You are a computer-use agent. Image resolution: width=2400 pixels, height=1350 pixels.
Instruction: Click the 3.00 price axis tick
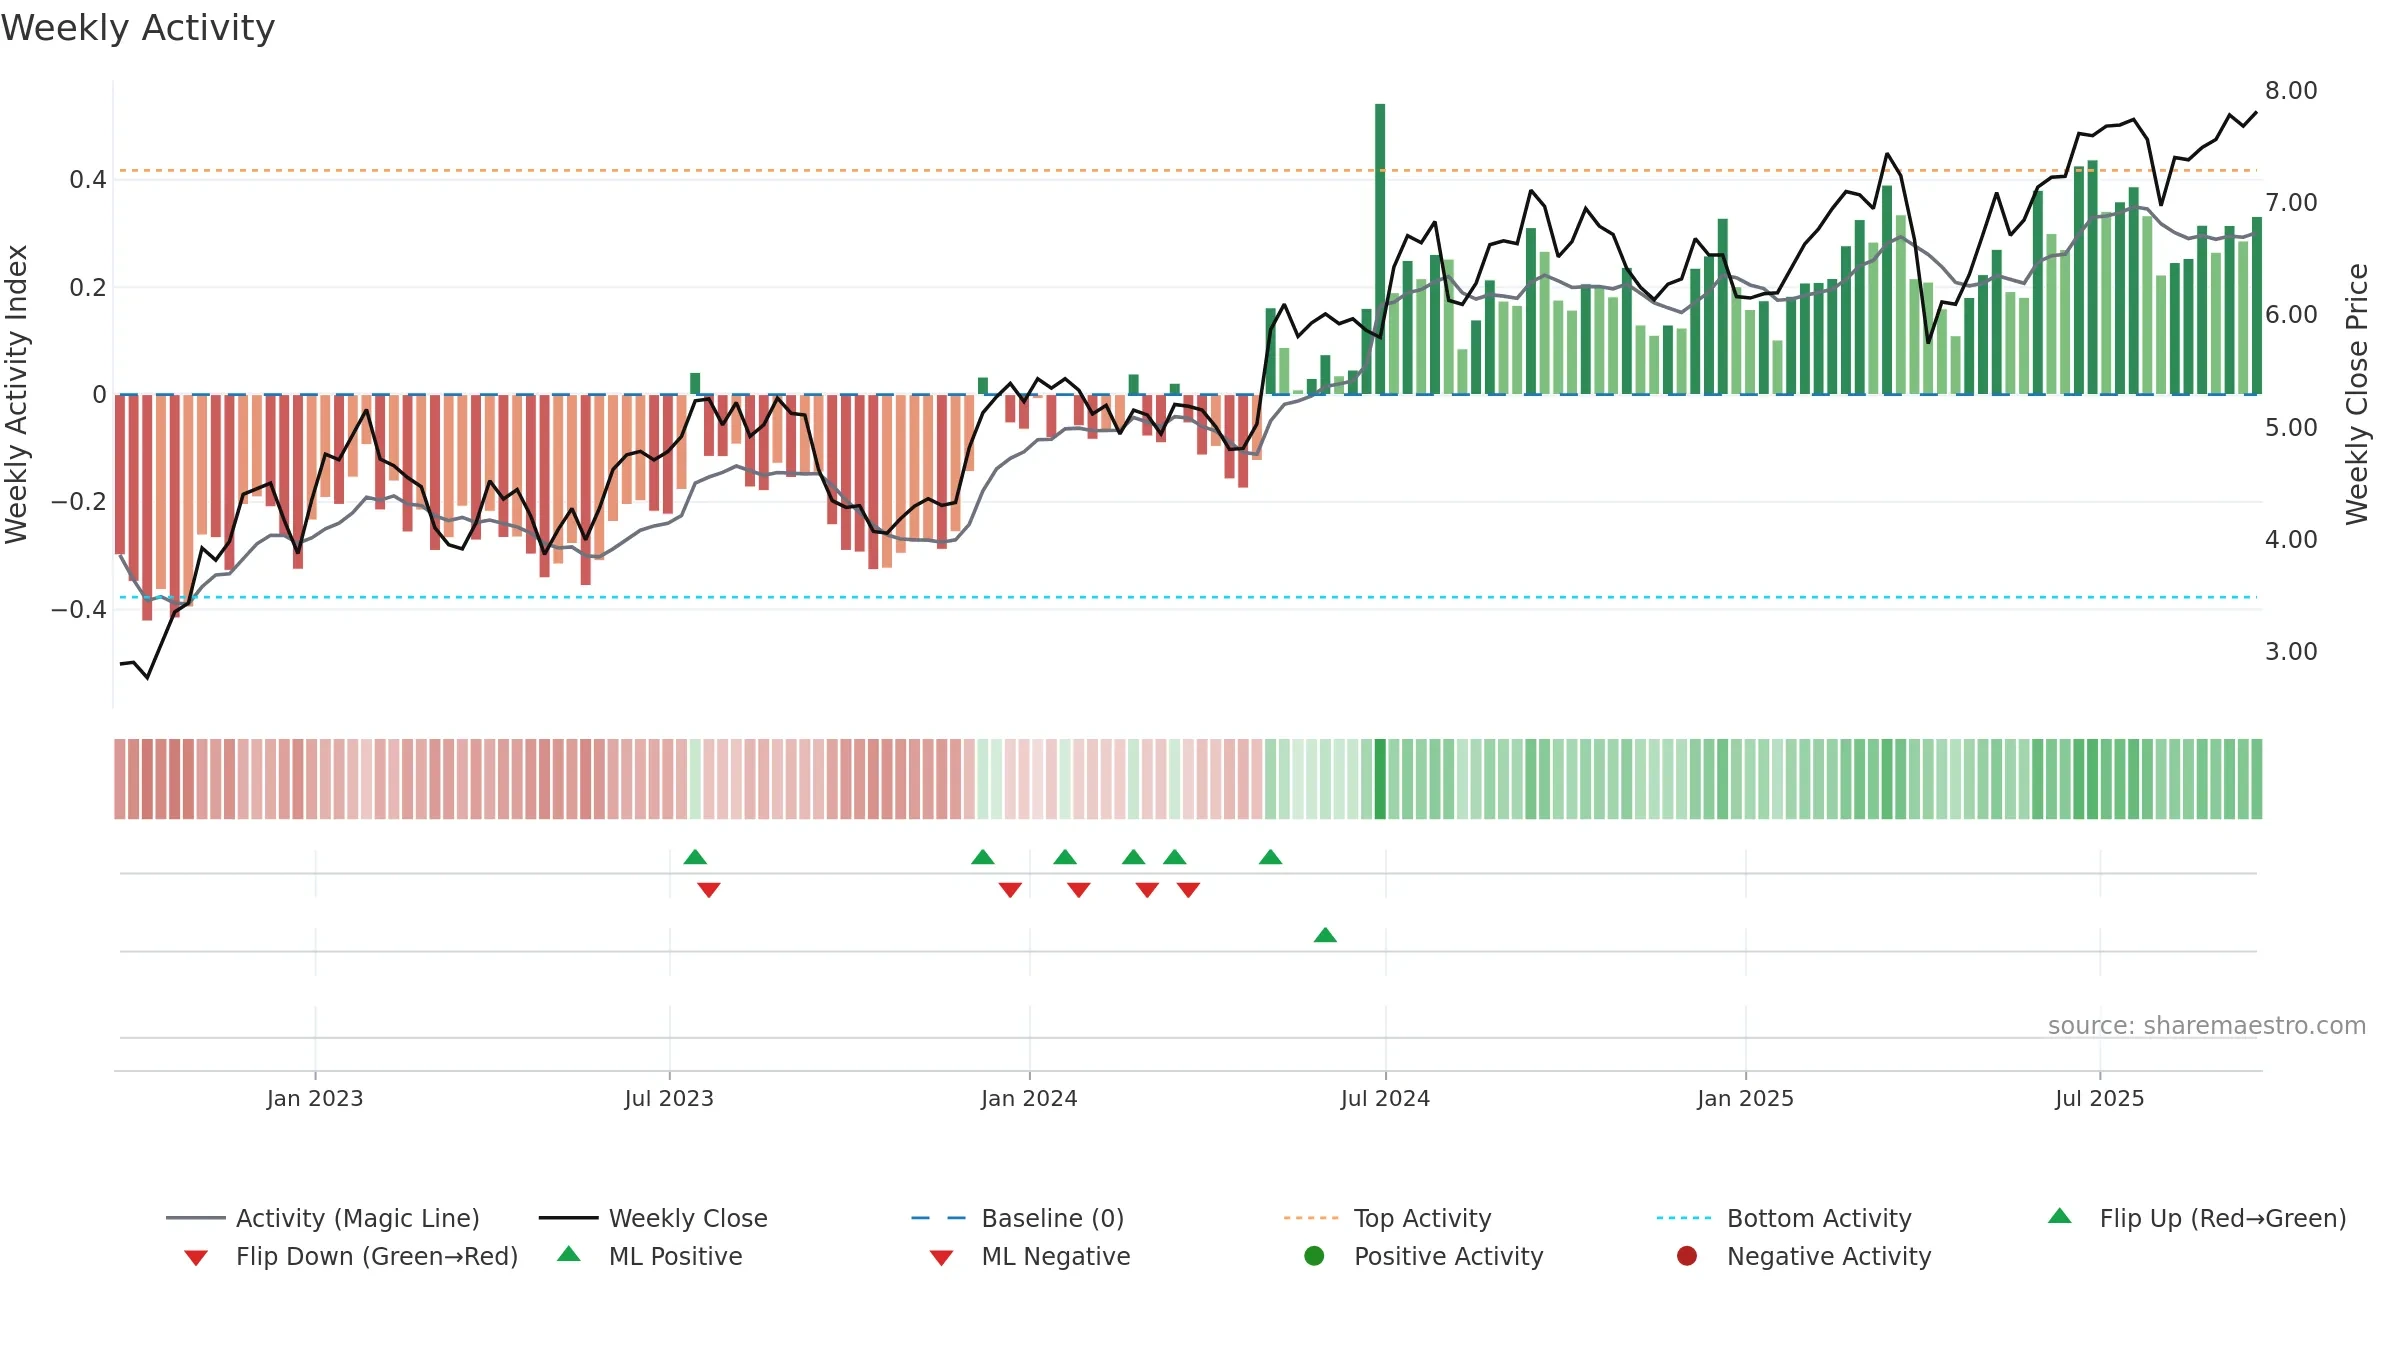(x=2291, y=651)
